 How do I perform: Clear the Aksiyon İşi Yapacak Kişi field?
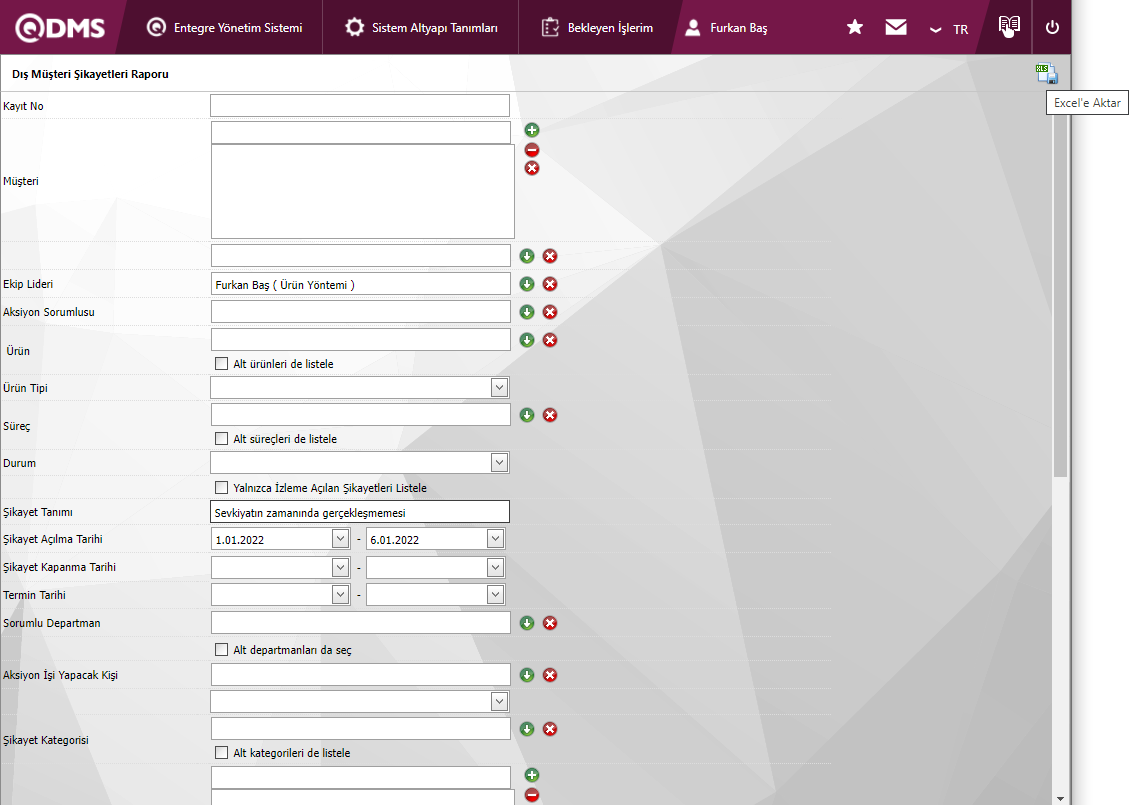(550, 675)
